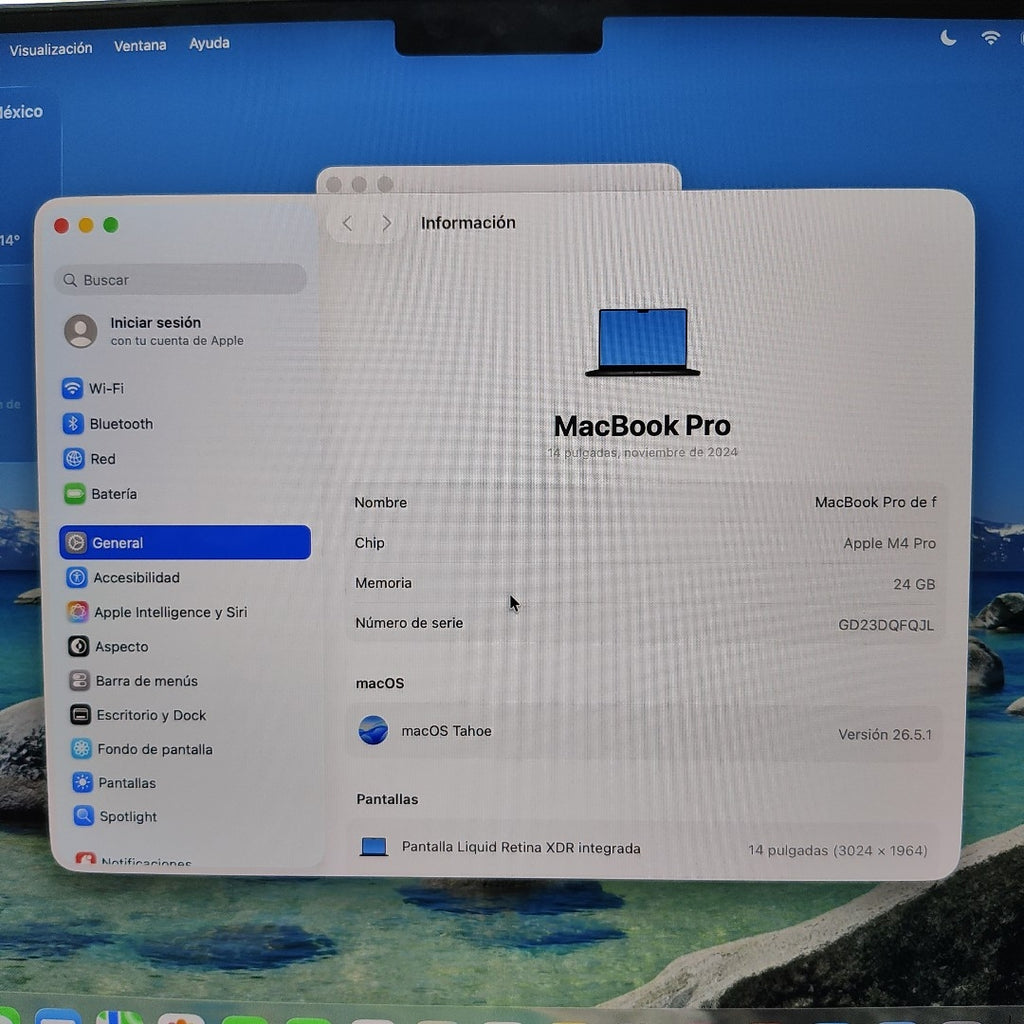Viewport: 1024px width, 1024px height.
Task: Click the Pantallas section heading
Action: [x=387, y=799]
